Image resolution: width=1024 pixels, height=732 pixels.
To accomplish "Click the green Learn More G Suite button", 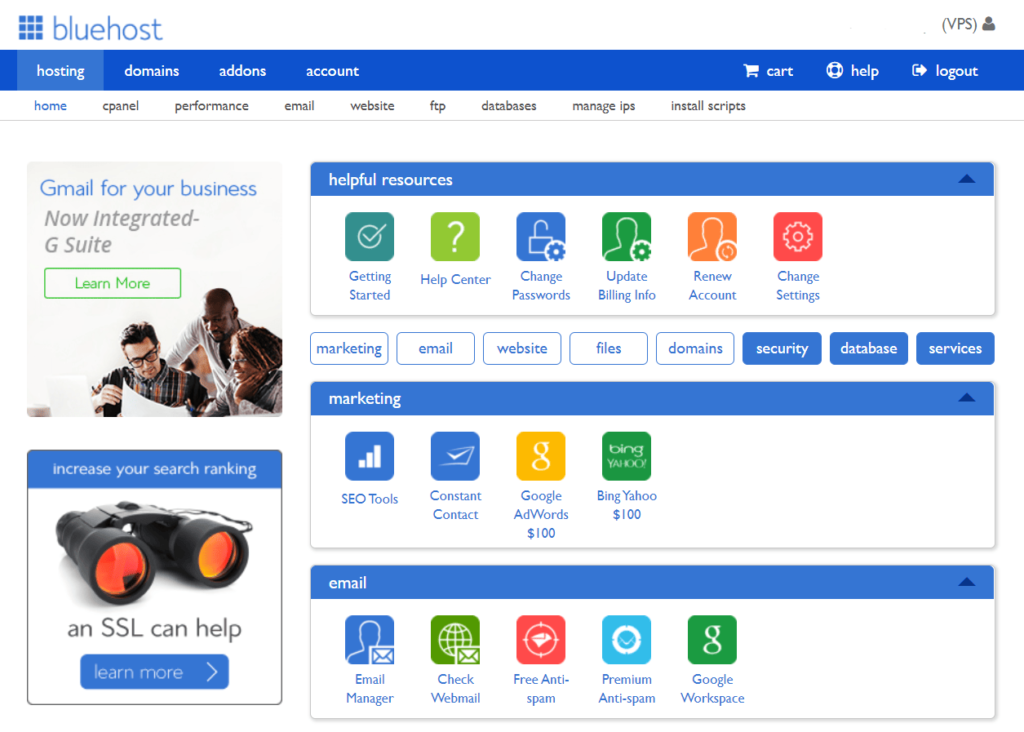I will click(112, 283).
